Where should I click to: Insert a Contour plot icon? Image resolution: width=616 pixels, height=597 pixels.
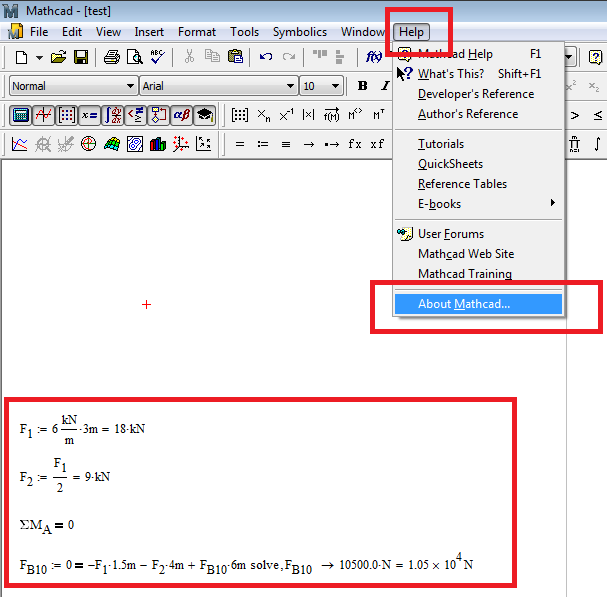click(135, 144)
